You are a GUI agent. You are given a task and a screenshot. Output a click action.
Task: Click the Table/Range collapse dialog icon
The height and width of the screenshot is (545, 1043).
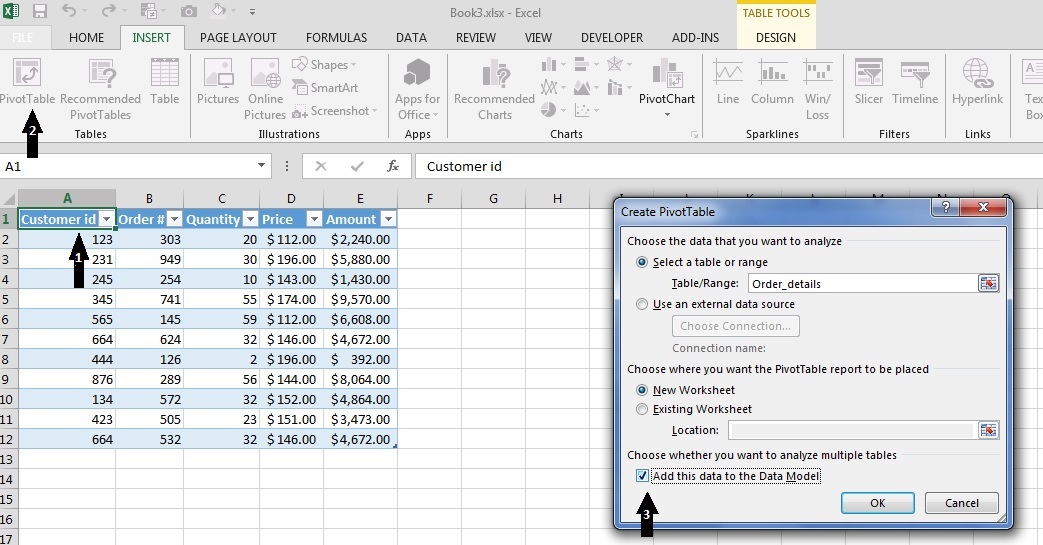point(988,283)
